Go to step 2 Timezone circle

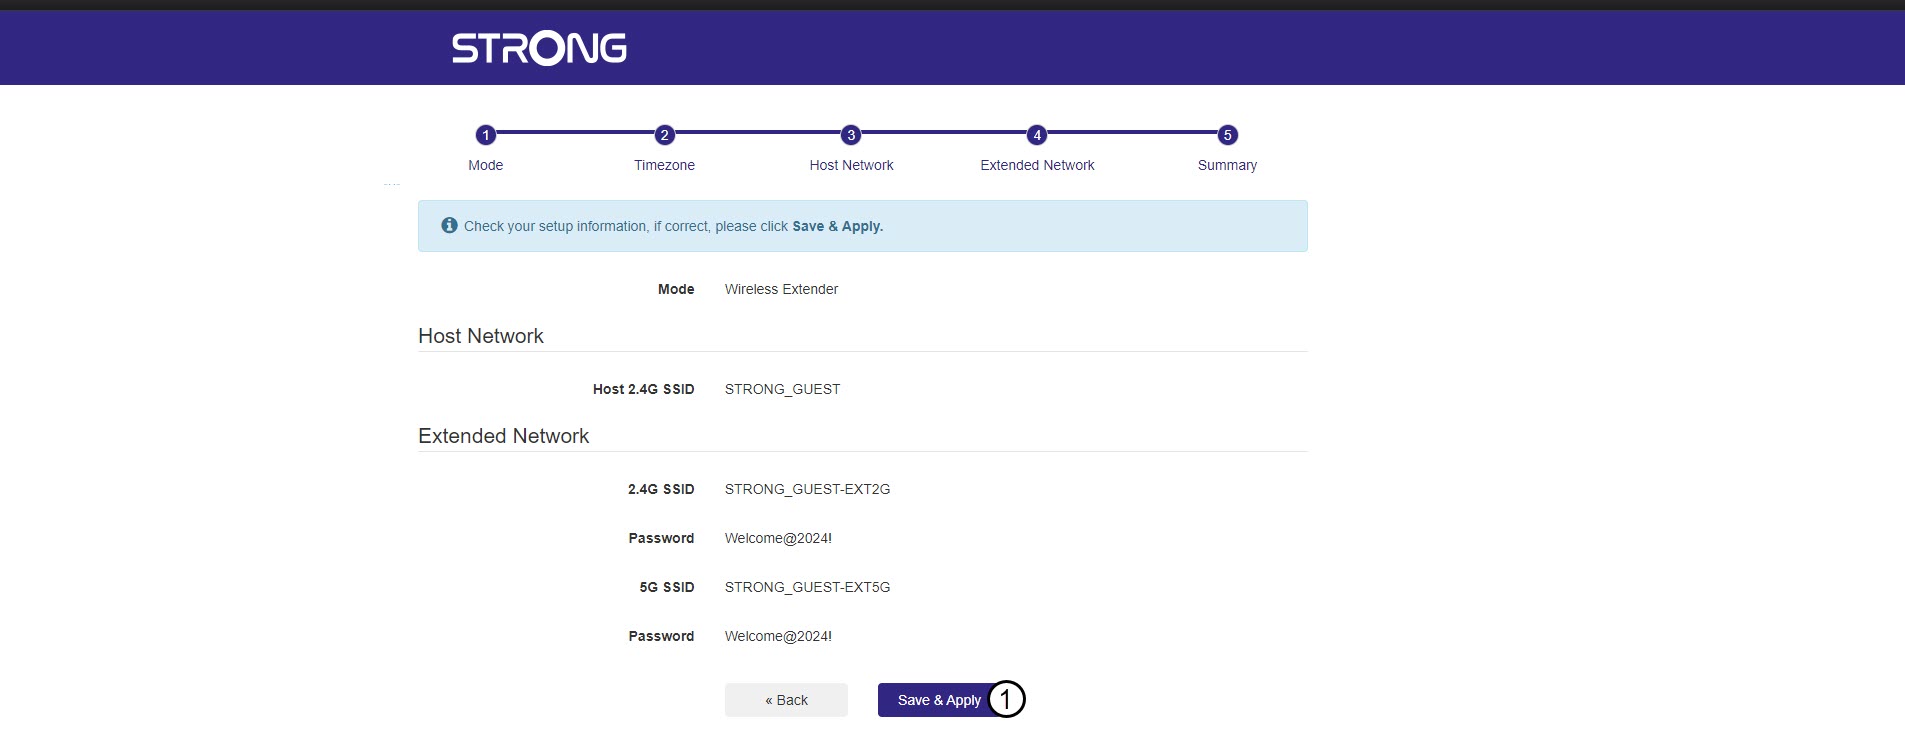click(x=664, y=135)
